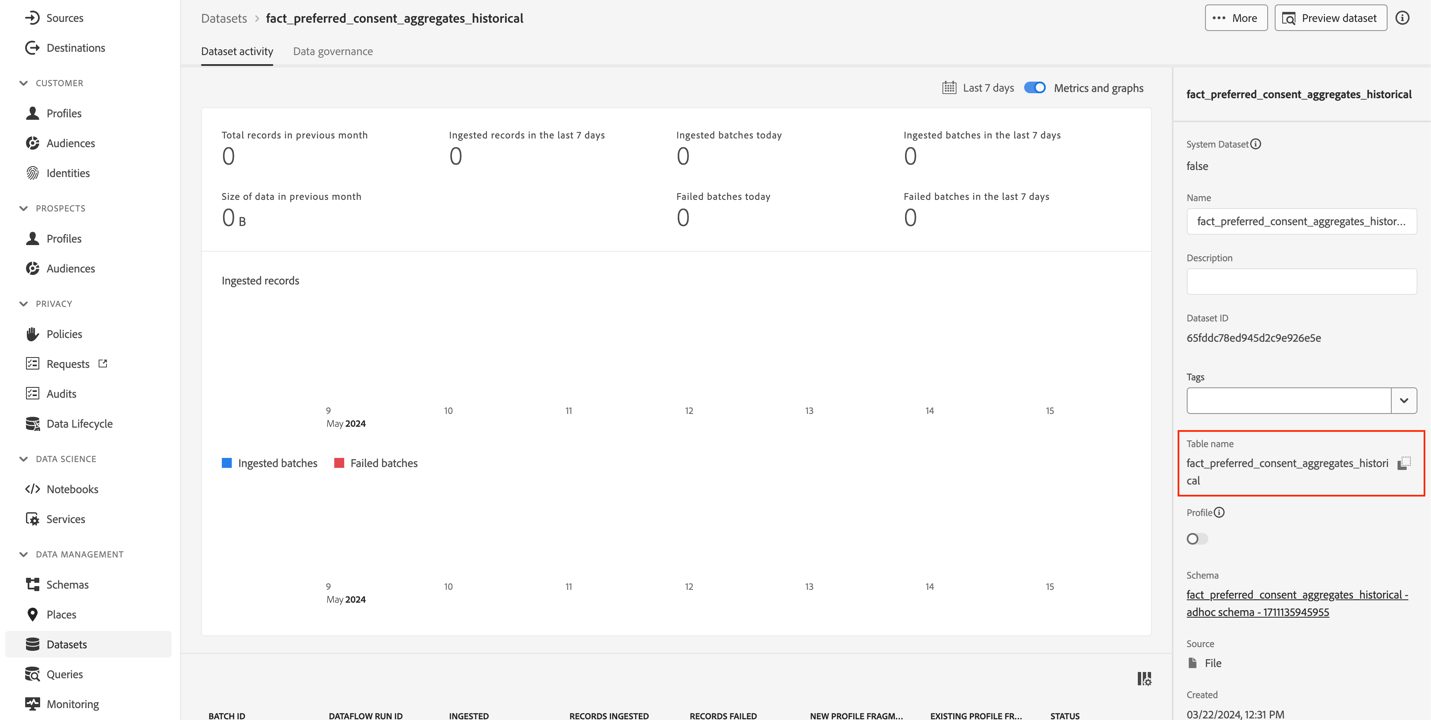
Task: Click the Preview dataset button
Action: [1330, 17]
